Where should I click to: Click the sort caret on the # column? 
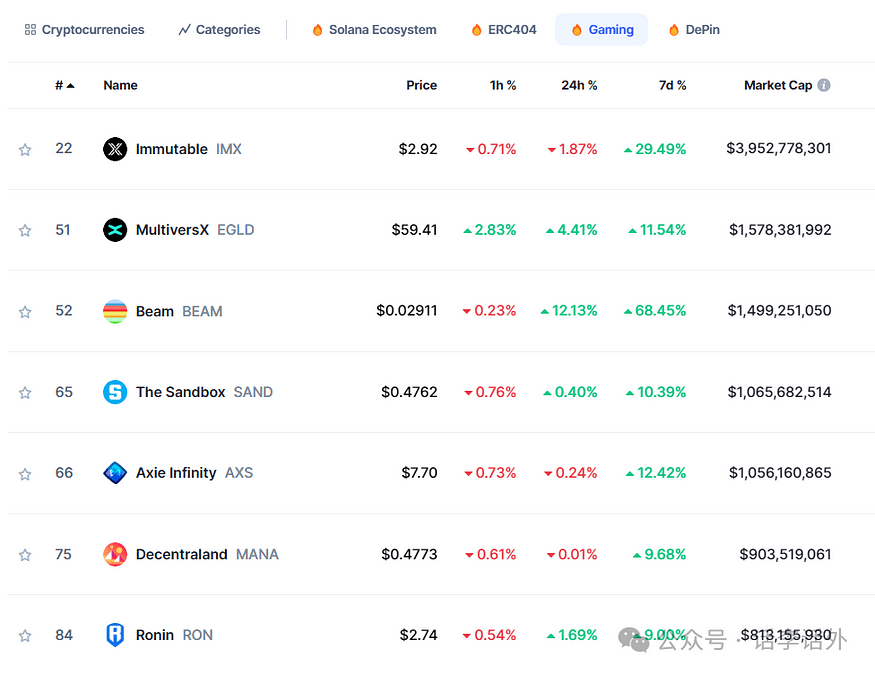pyautogui.click(x=69, y=85)
